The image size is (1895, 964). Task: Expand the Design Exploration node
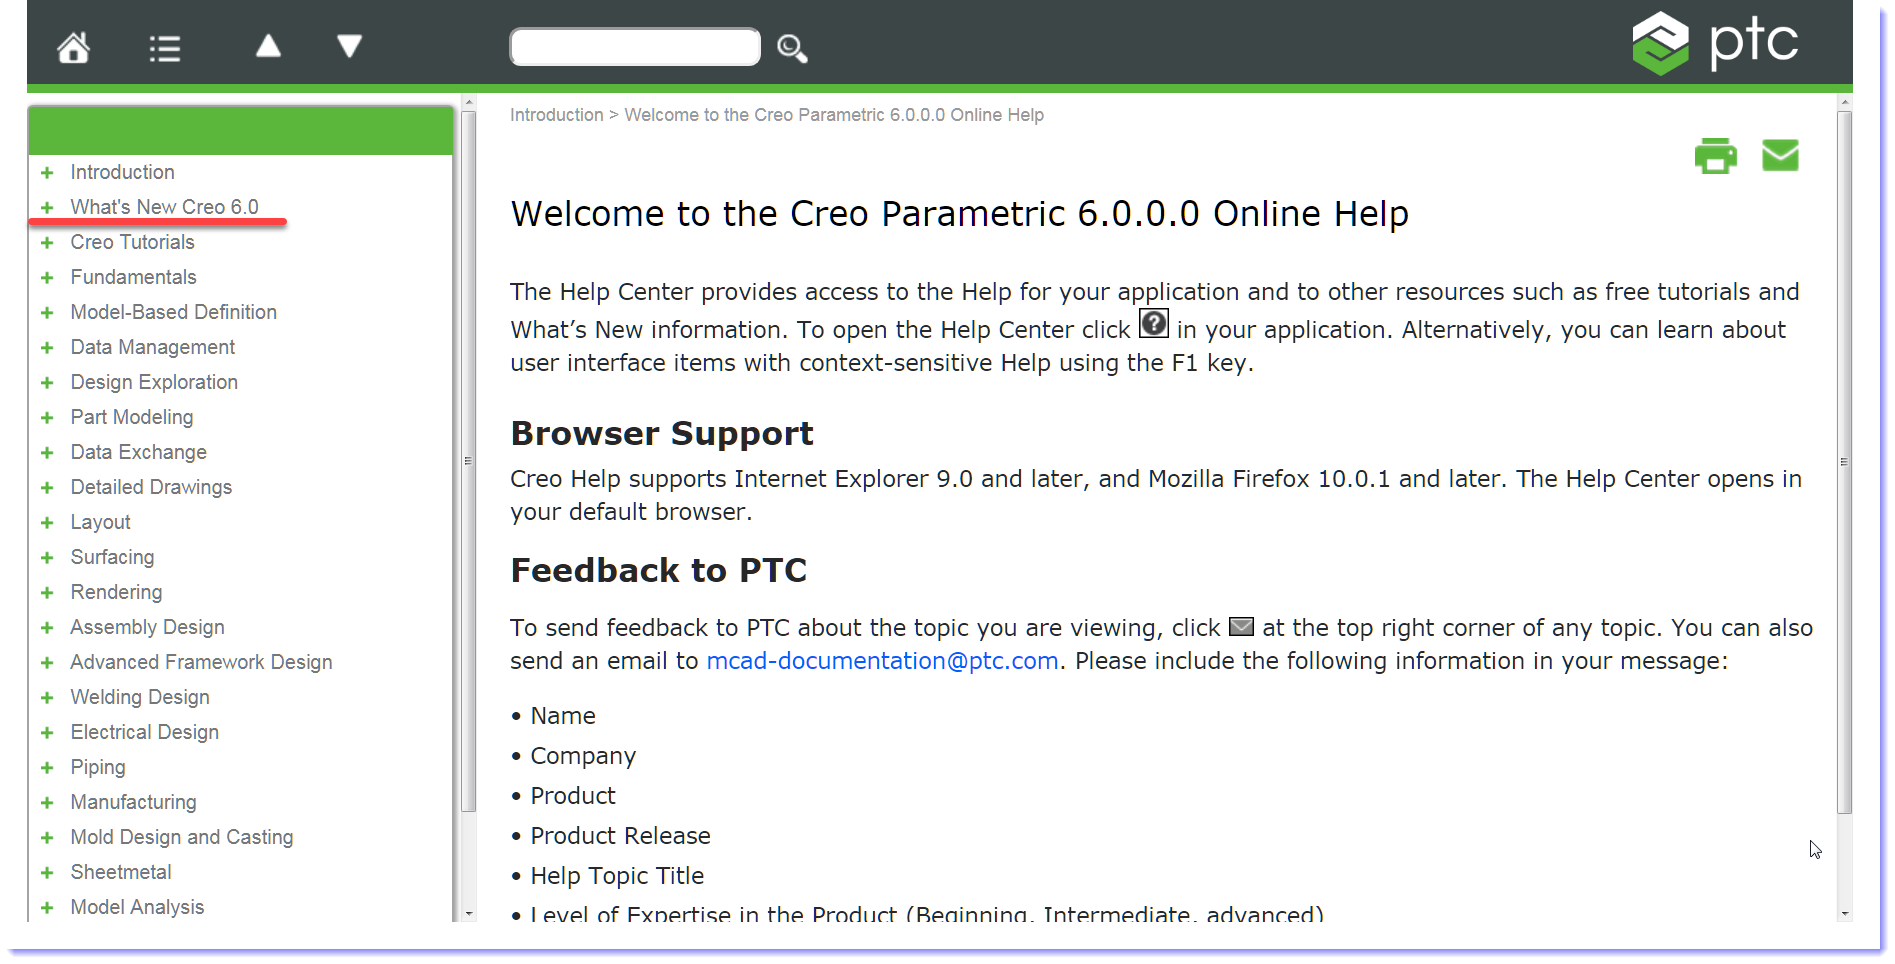coord(47,383)
